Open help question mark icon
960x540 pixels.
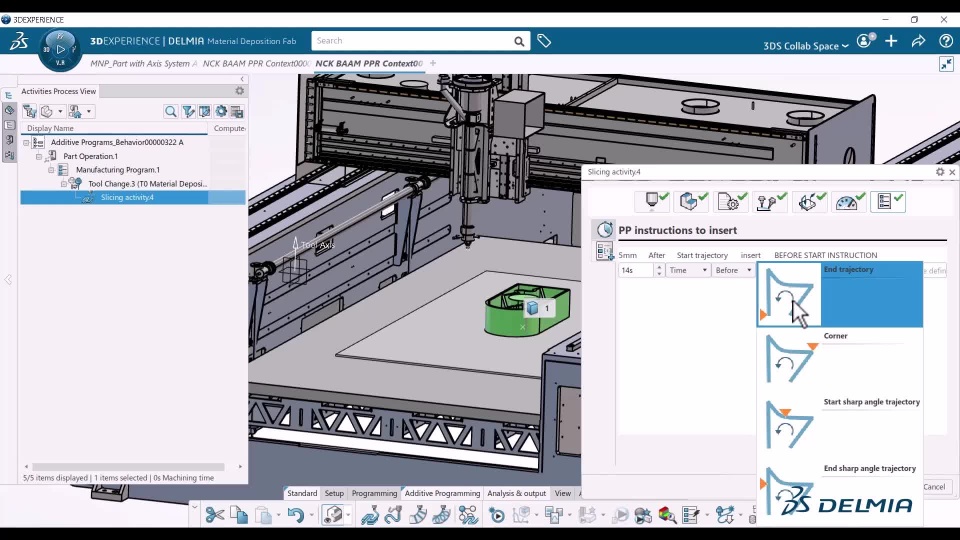(x=945, y=41)
